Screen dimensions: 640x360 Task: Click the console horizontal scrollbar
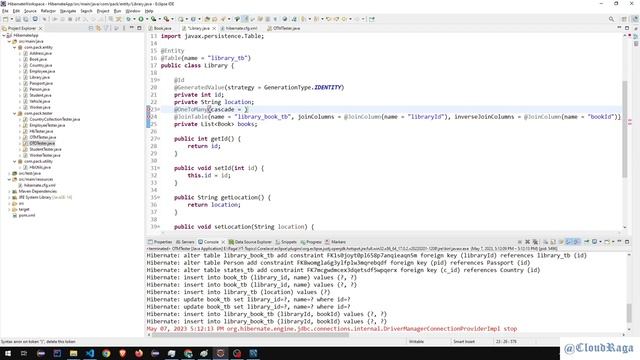[x=251, y=335]
